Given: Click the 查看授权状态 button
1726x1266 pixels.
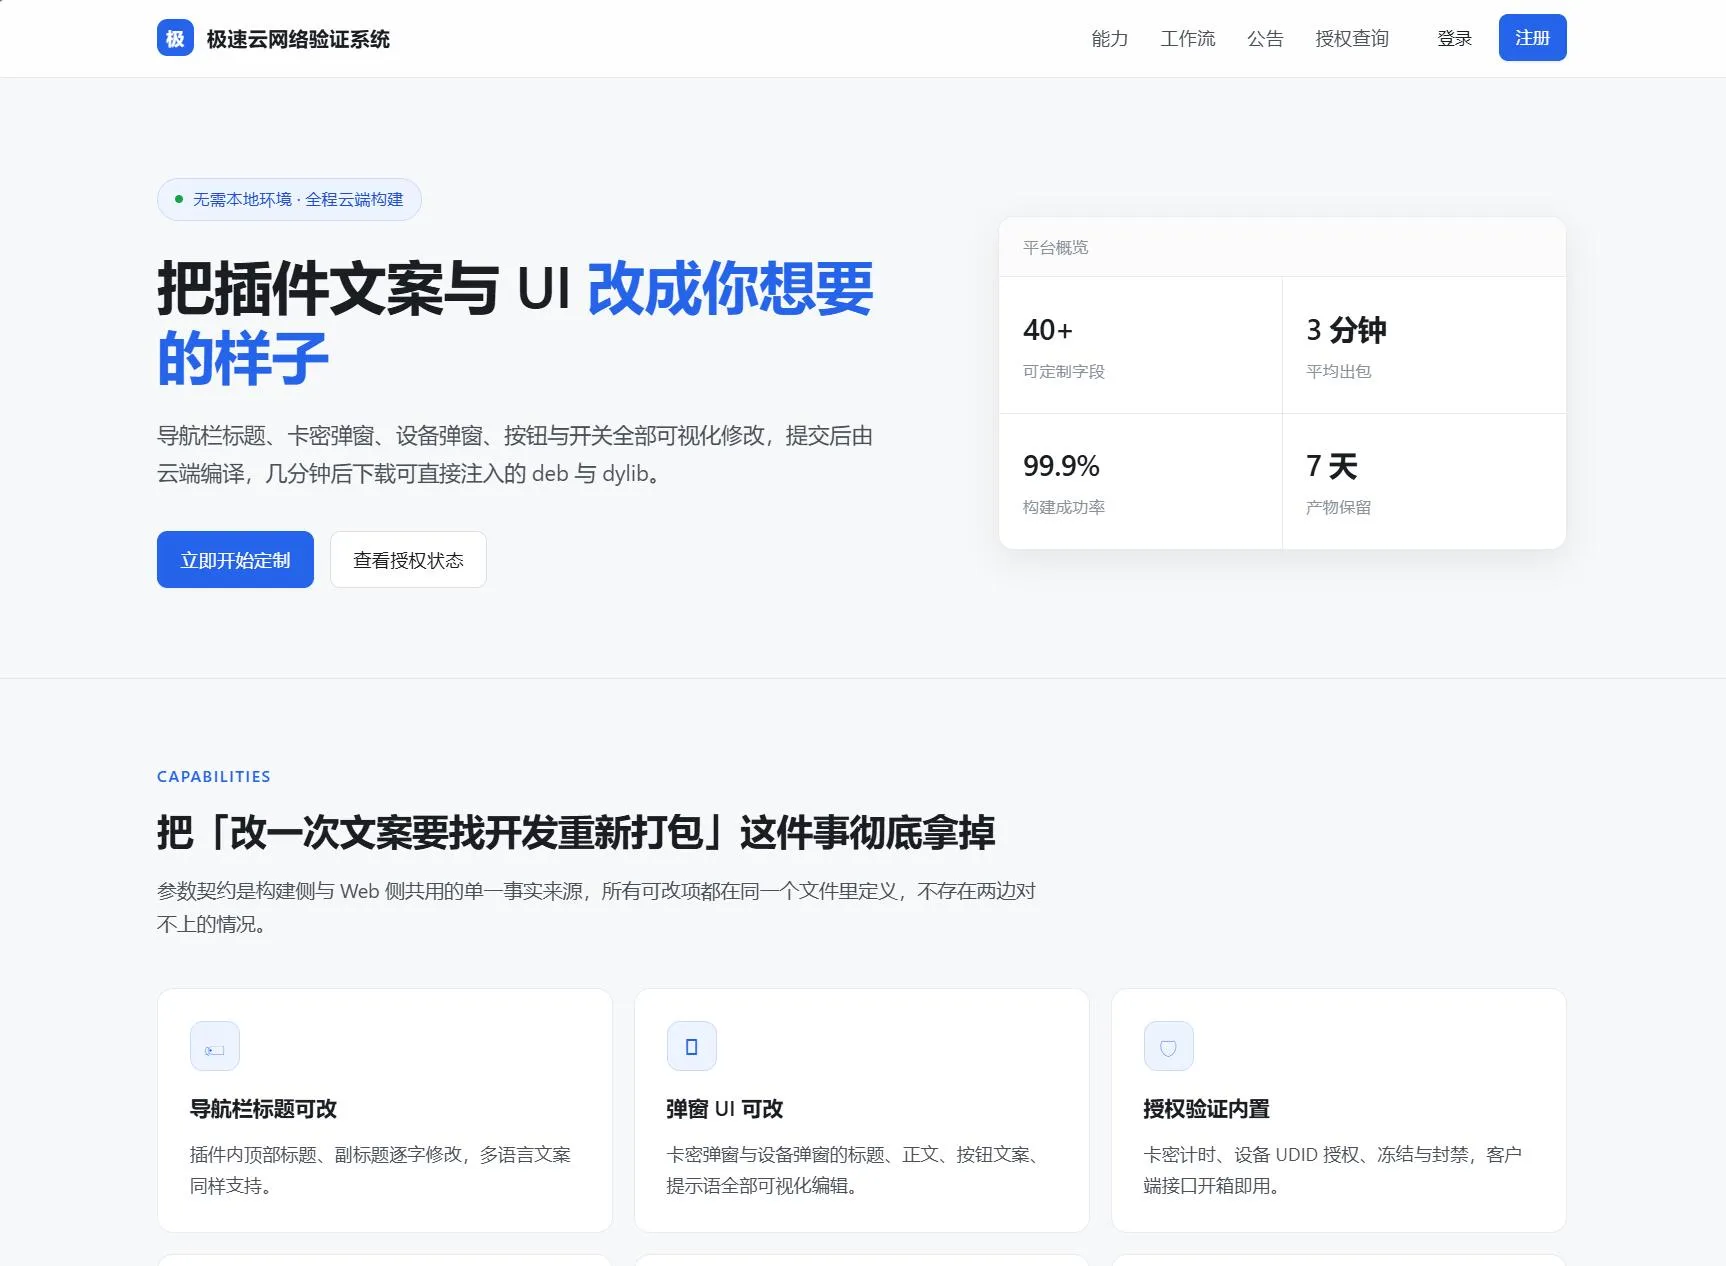Looking at the screenshot, I should [x=408, y=560].
